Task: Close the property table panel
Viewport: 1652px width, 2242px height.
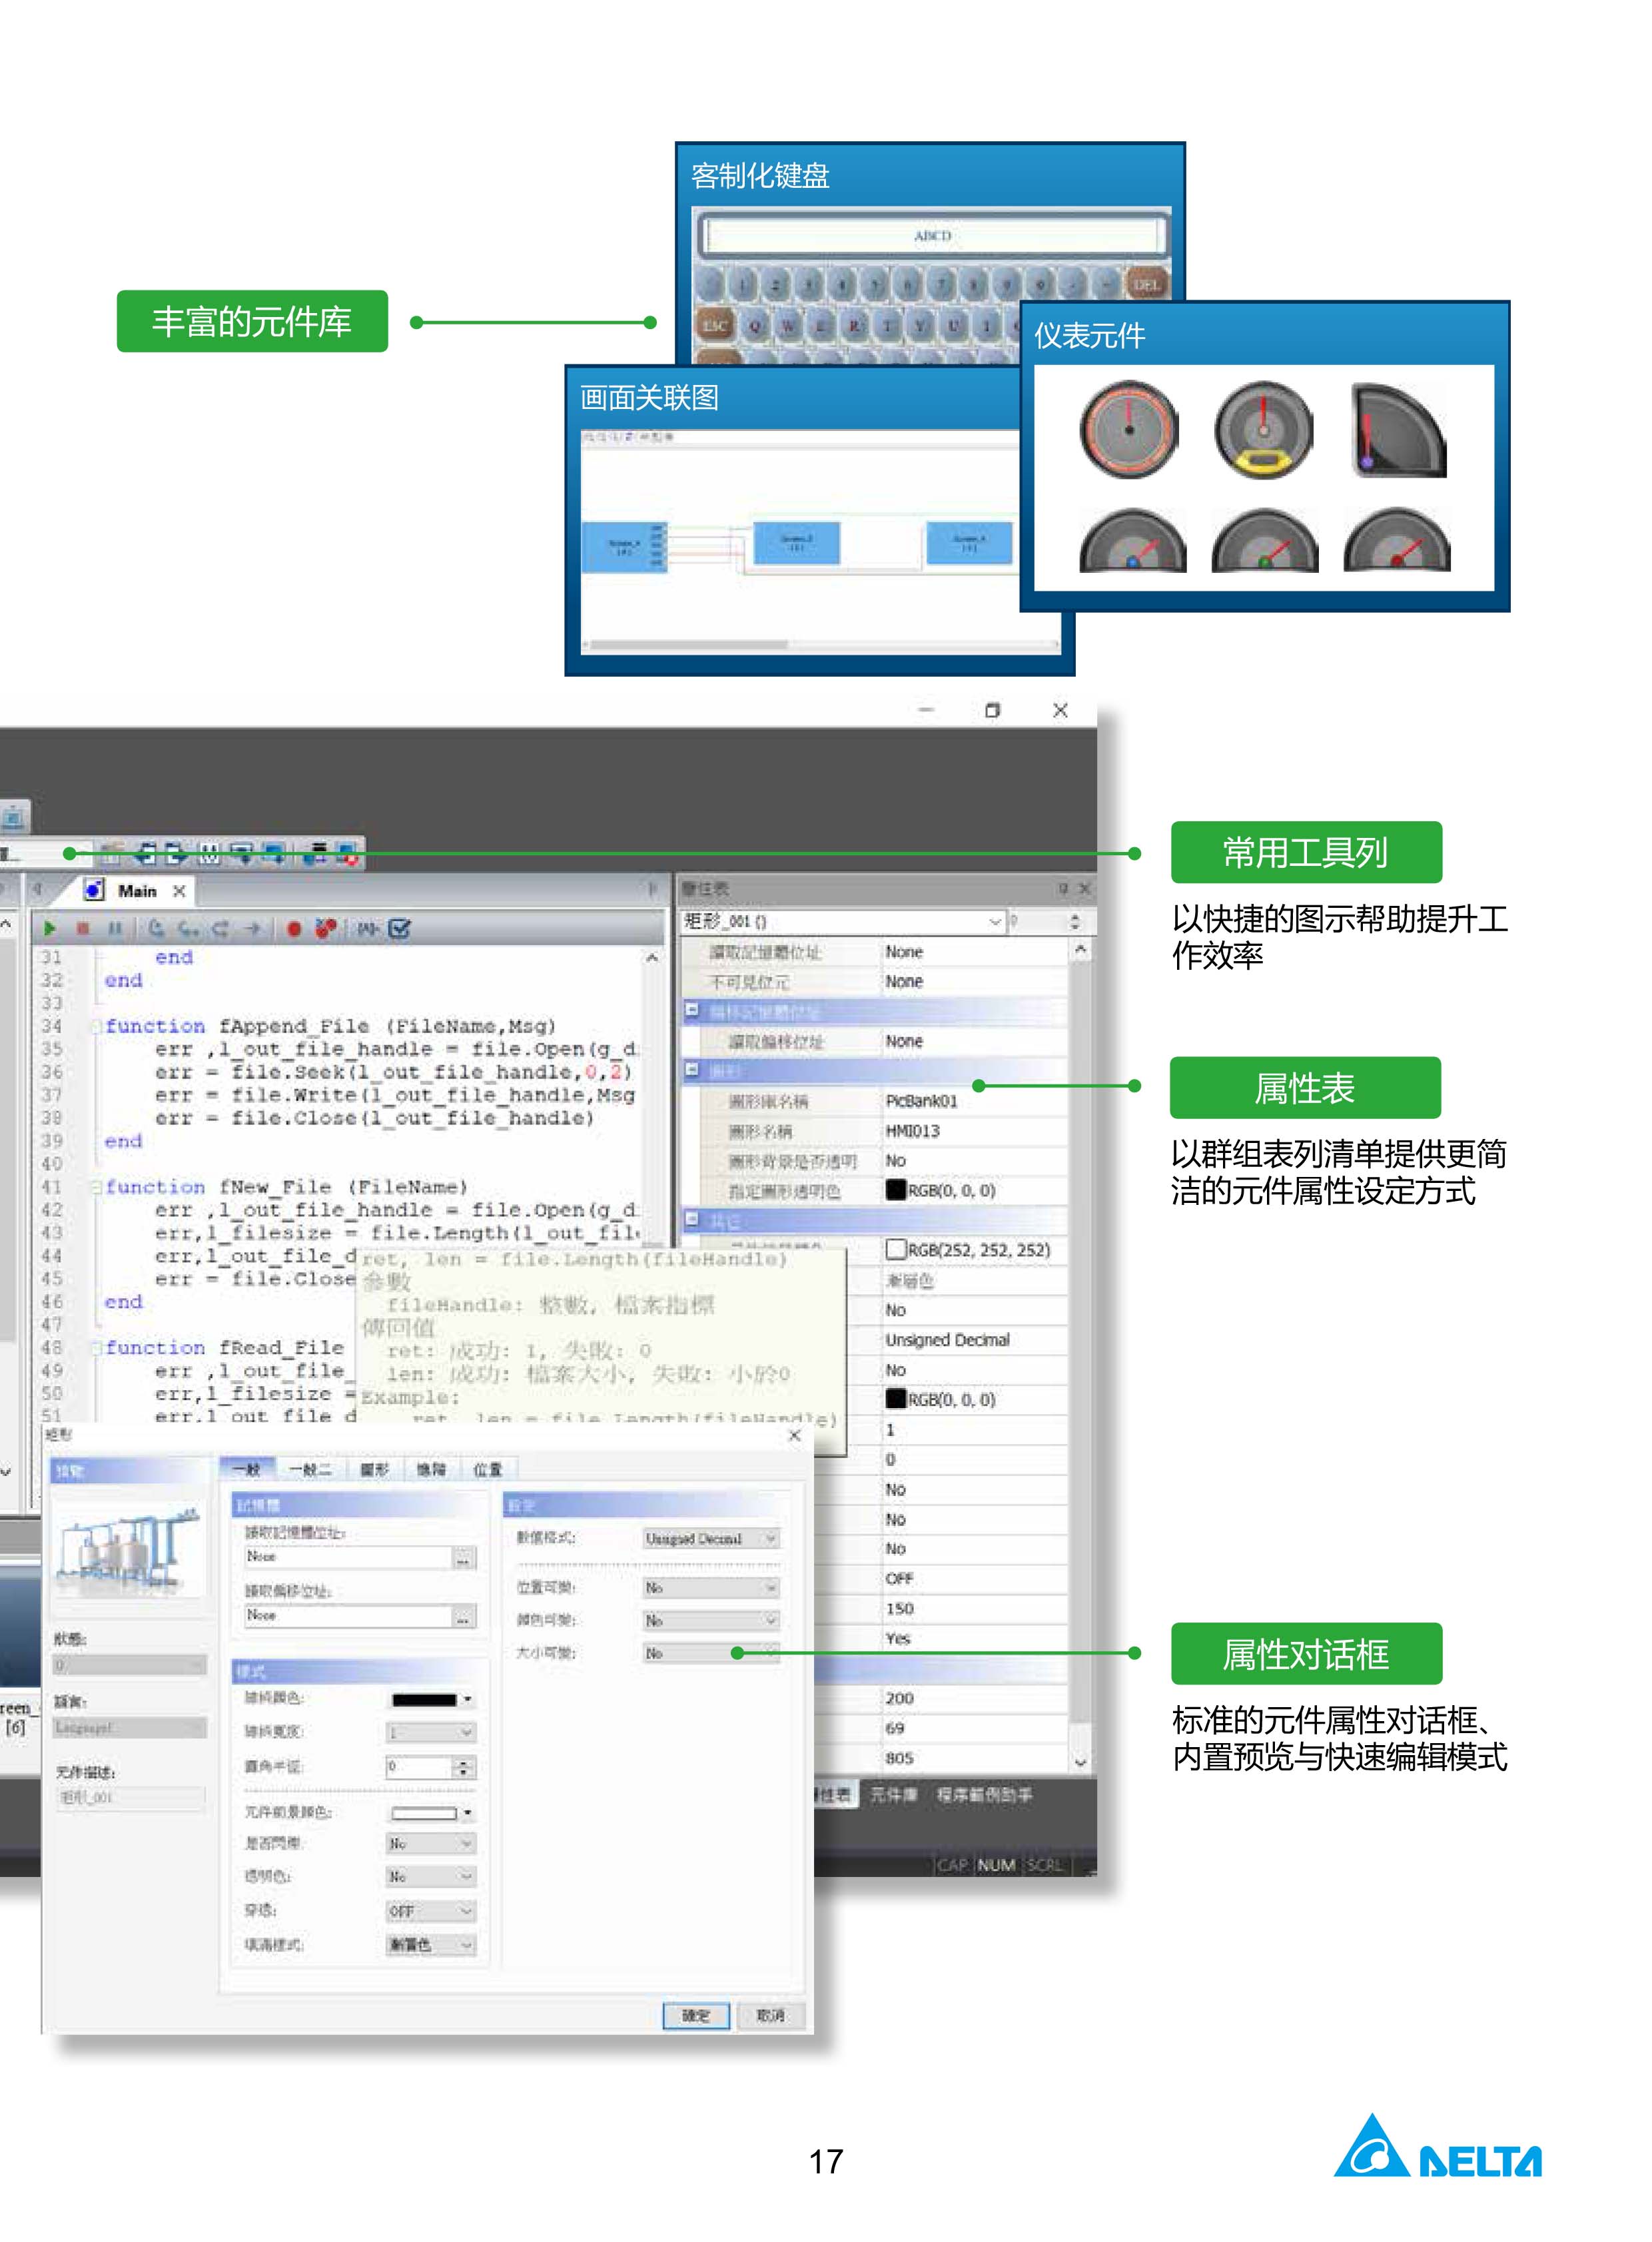Action: click(1085, 888)
